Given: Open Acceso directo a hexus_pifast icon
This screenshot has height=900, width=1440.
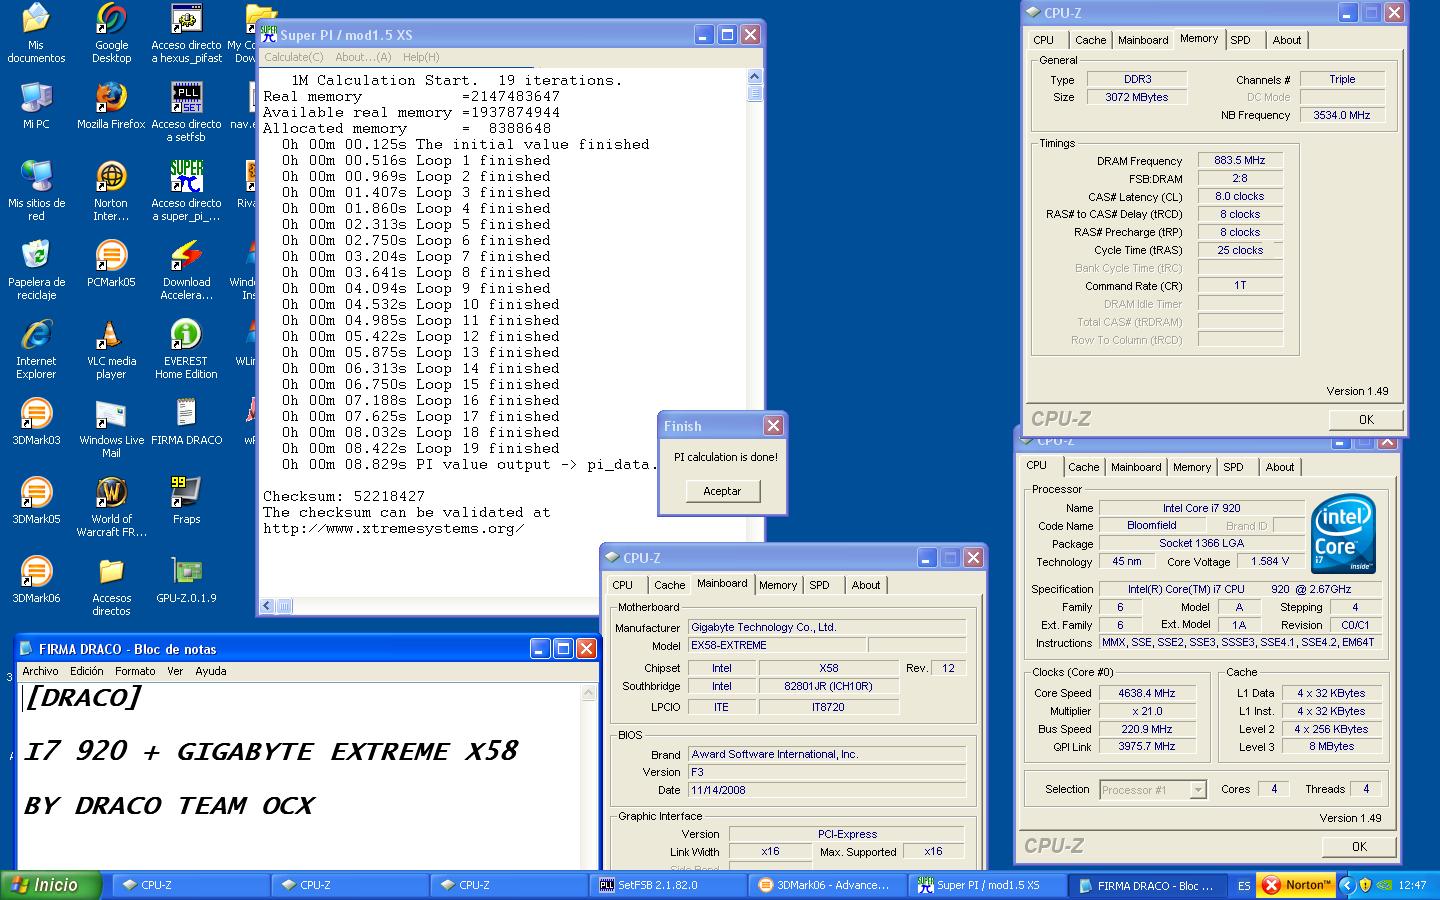Looking at the screenshot, I should [x=187, y=33].
